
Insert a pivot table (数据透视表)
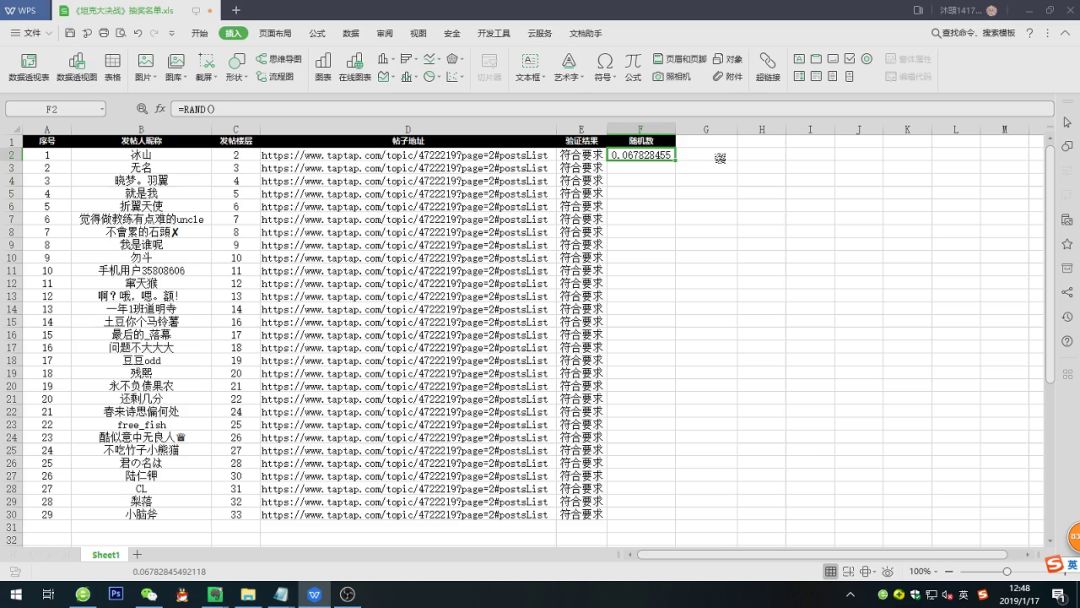click(28, 67)
